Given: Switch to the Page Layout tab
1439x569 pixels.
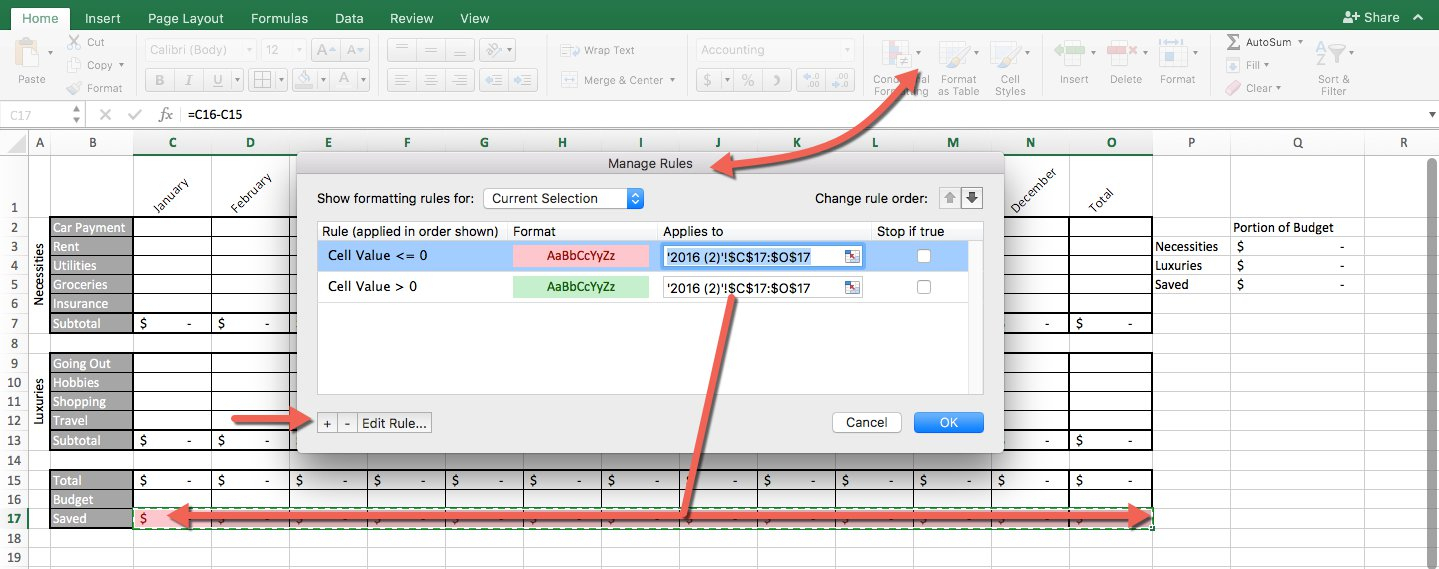Looking at the screenshot, I should pos(185,18).
